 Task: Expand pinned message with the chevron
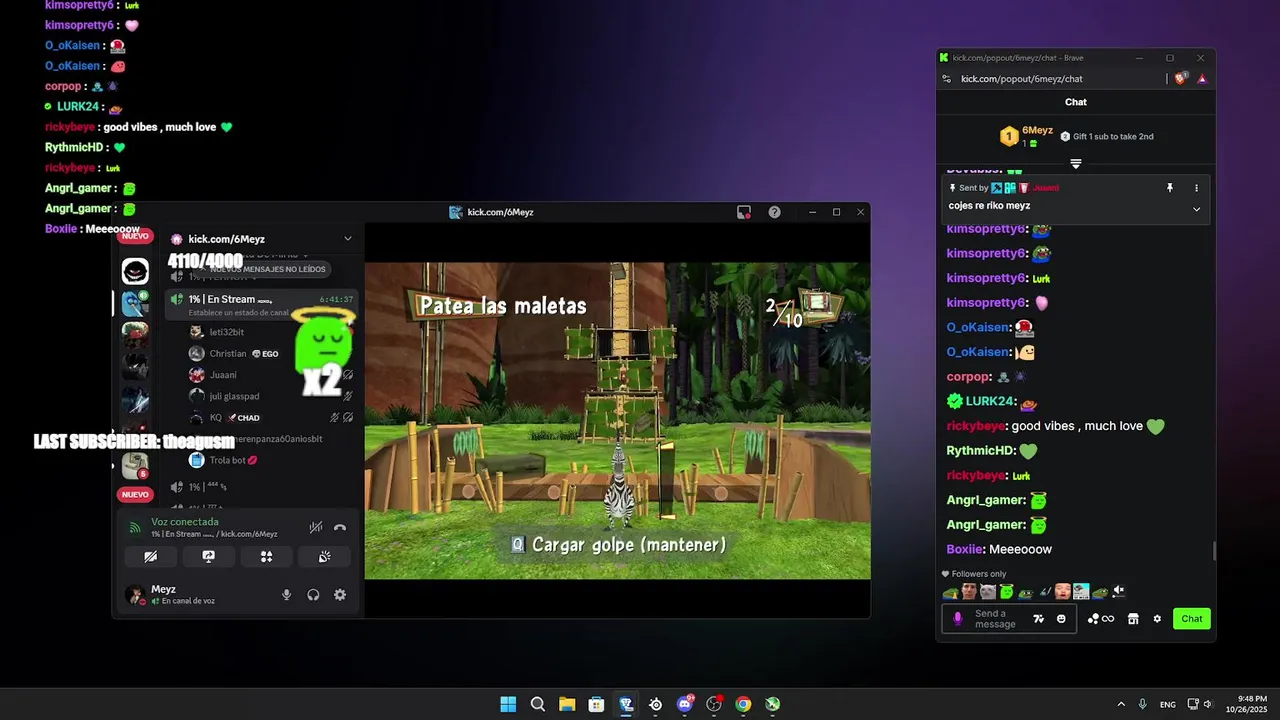(x=1196, y=209)
